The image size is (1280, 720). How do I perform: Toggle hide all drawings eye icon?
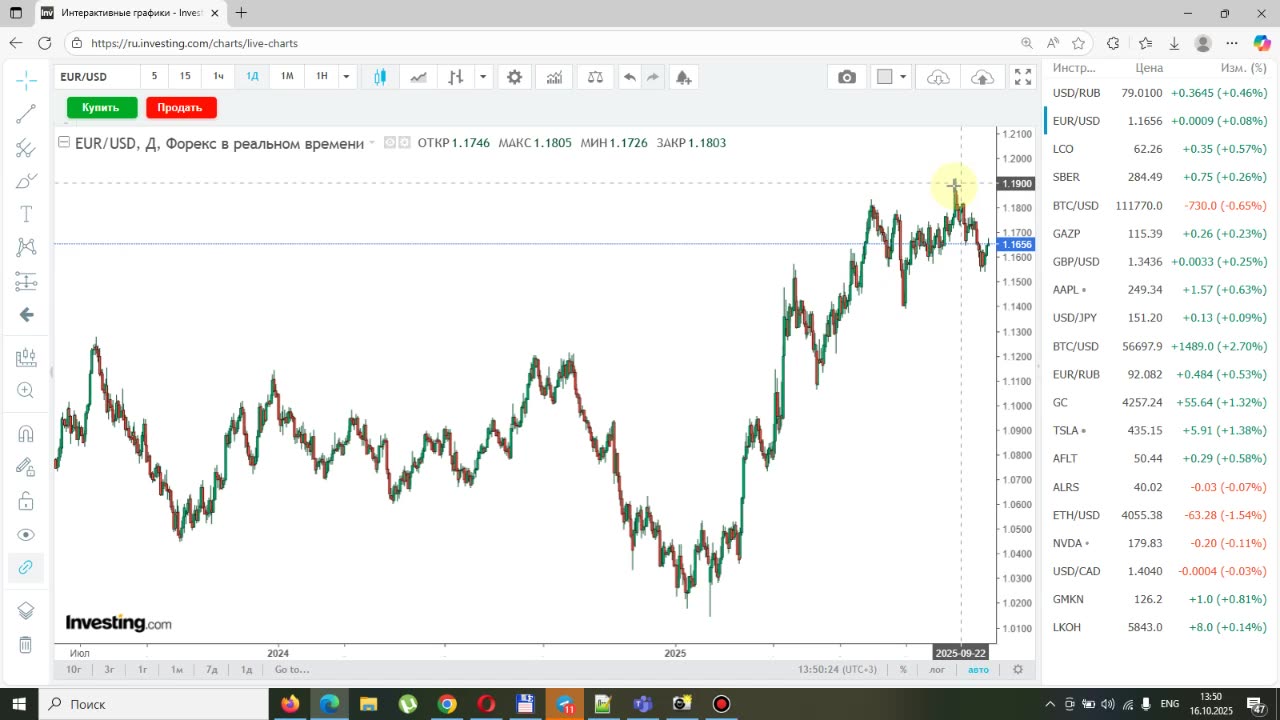[x=26, y=535]
